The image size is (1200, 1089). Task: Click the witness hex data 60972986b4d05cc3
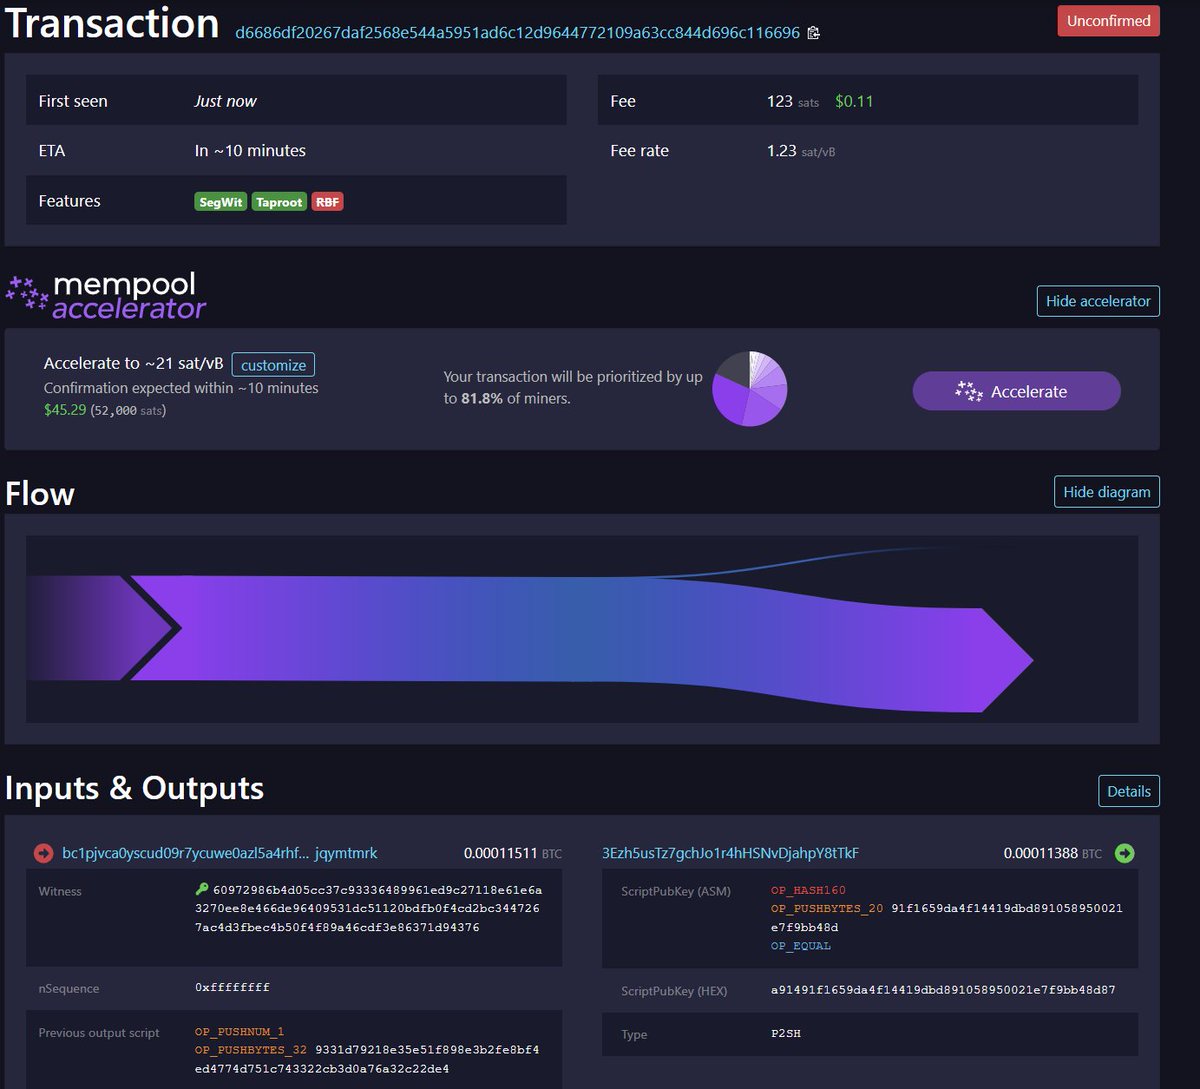click(x=369, y=908)
